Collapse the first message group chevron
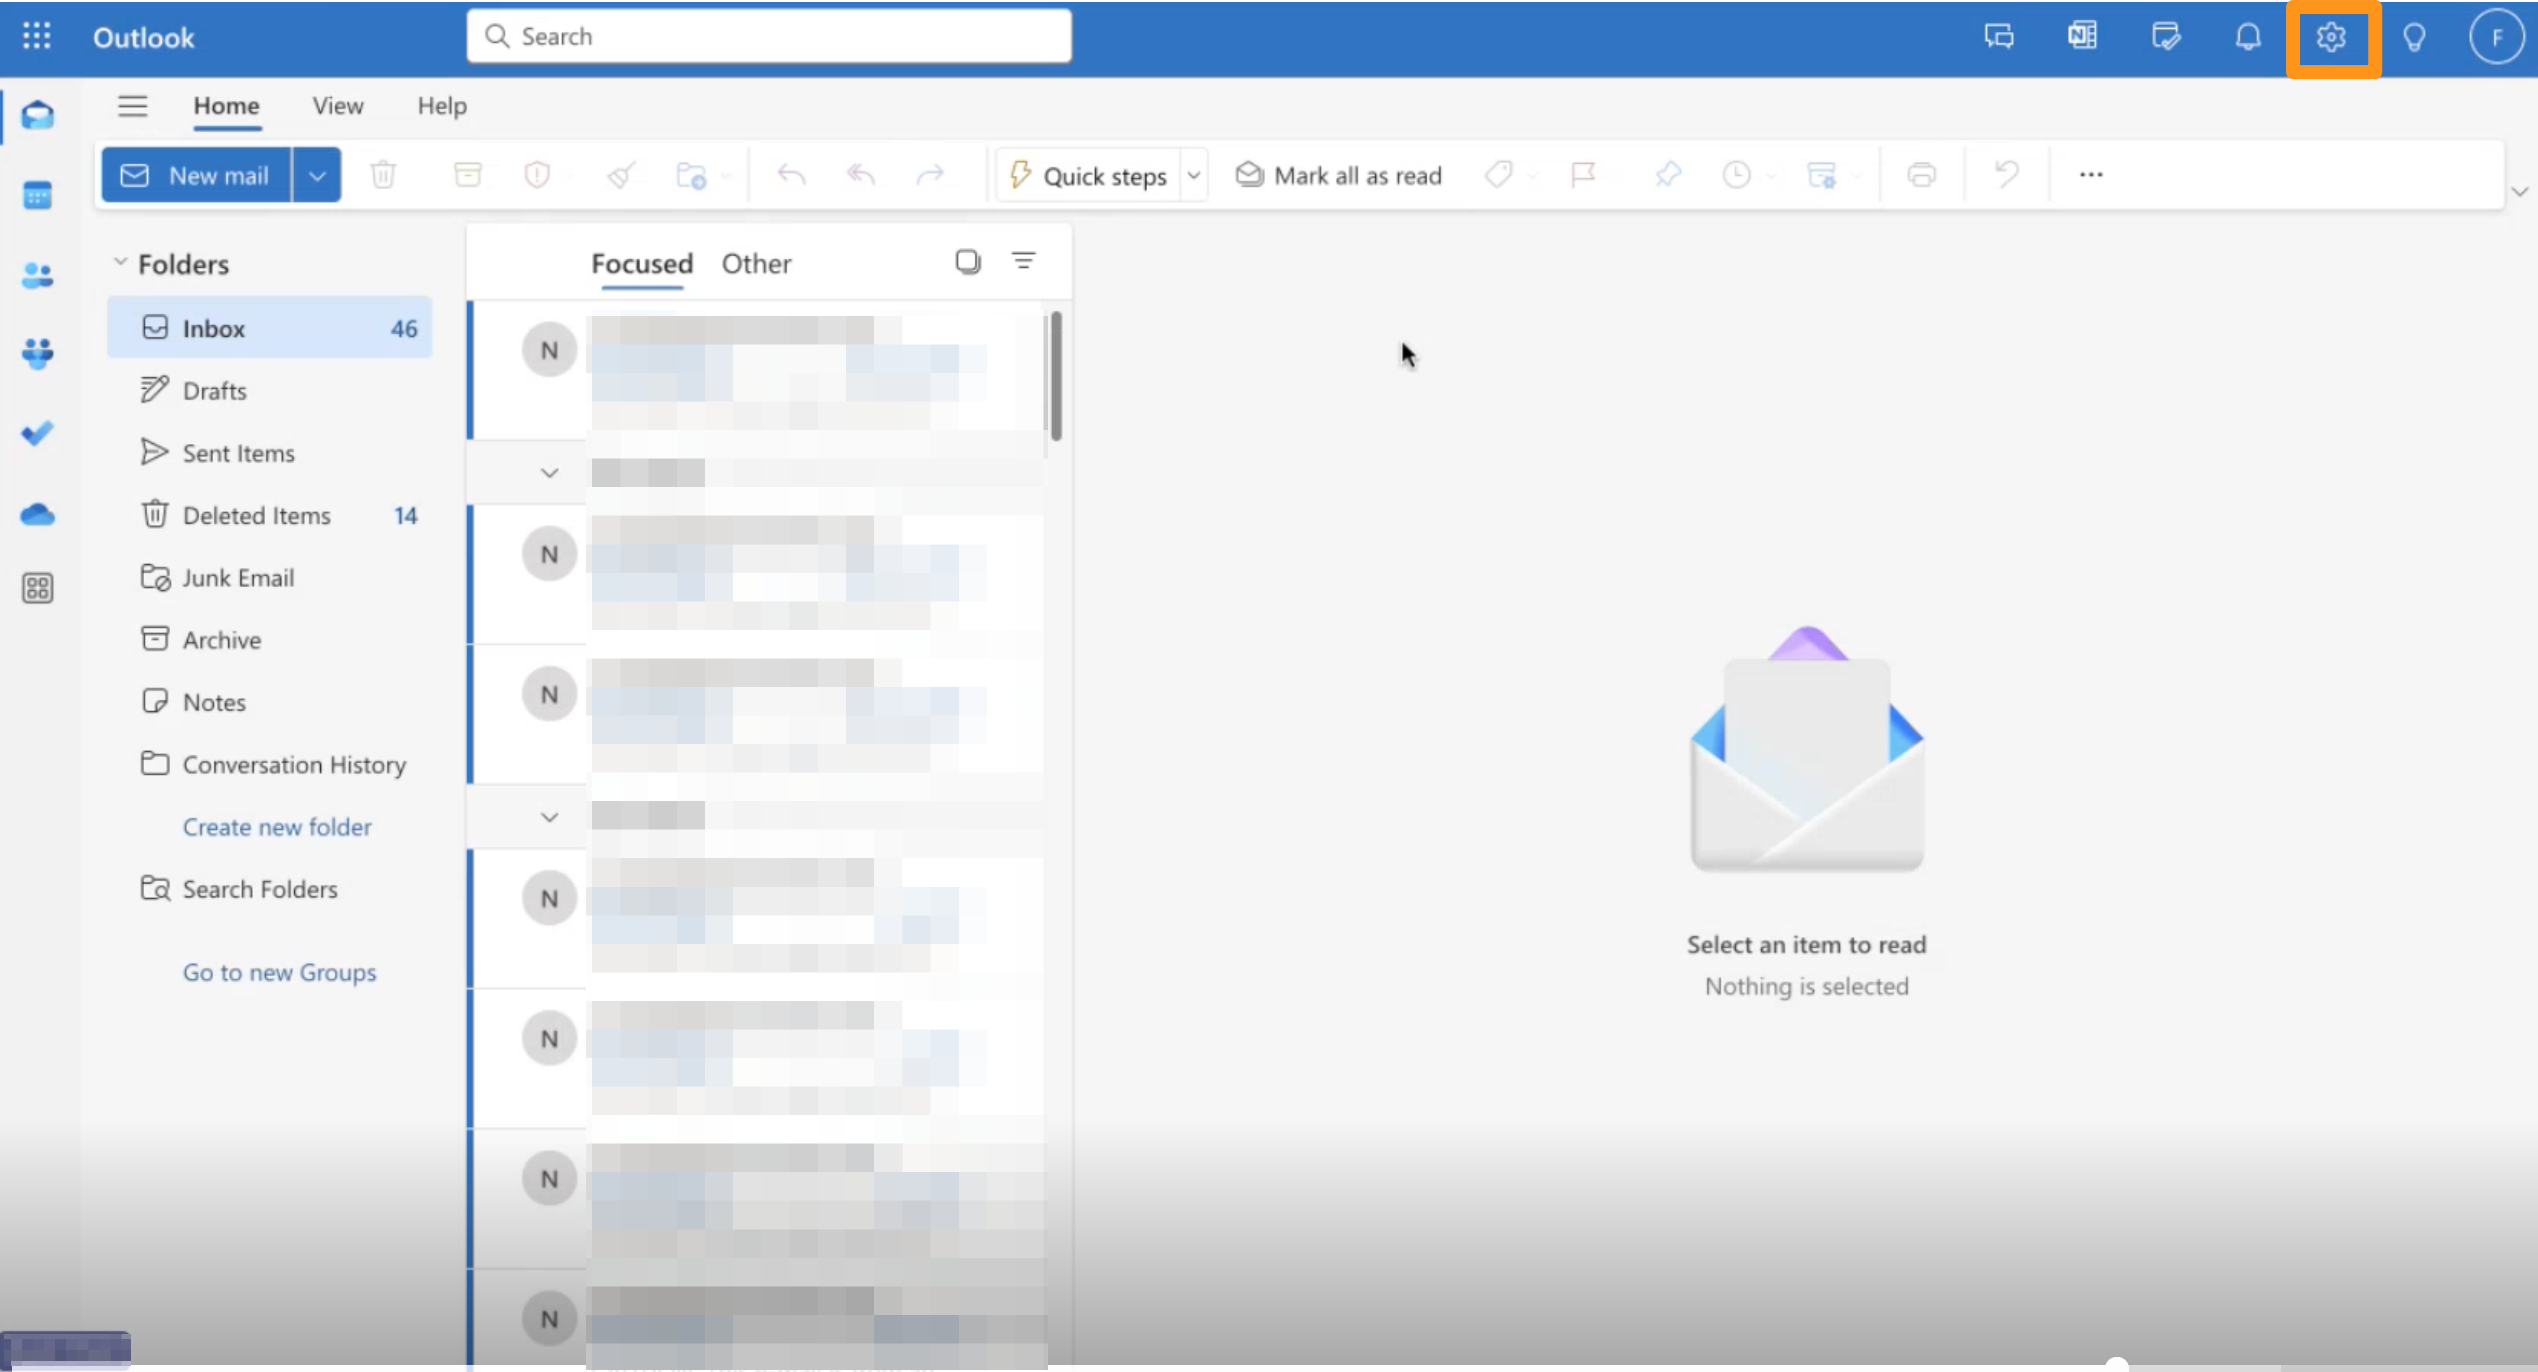The image size is (2538, 1372). pos(549,472)
